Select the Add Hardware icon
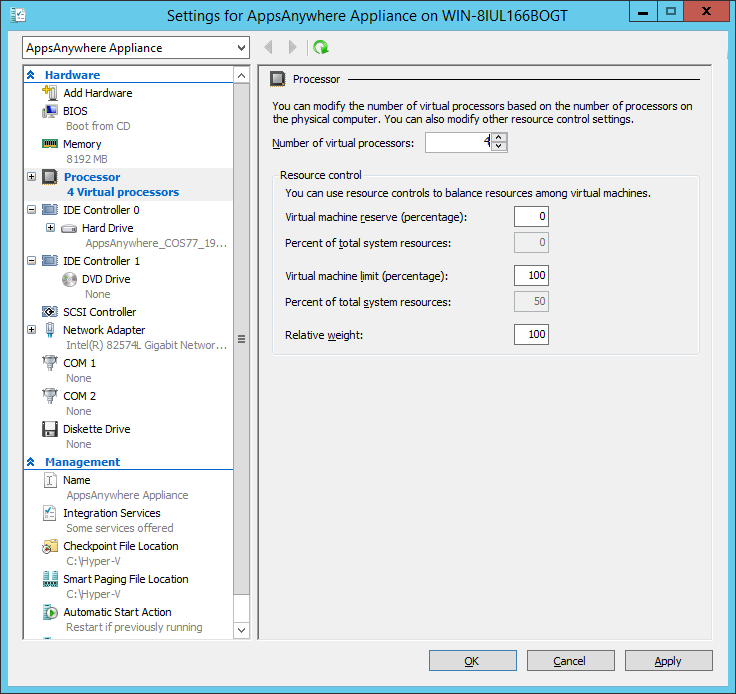This screenshot has width=736, height=694. [50, 93]
